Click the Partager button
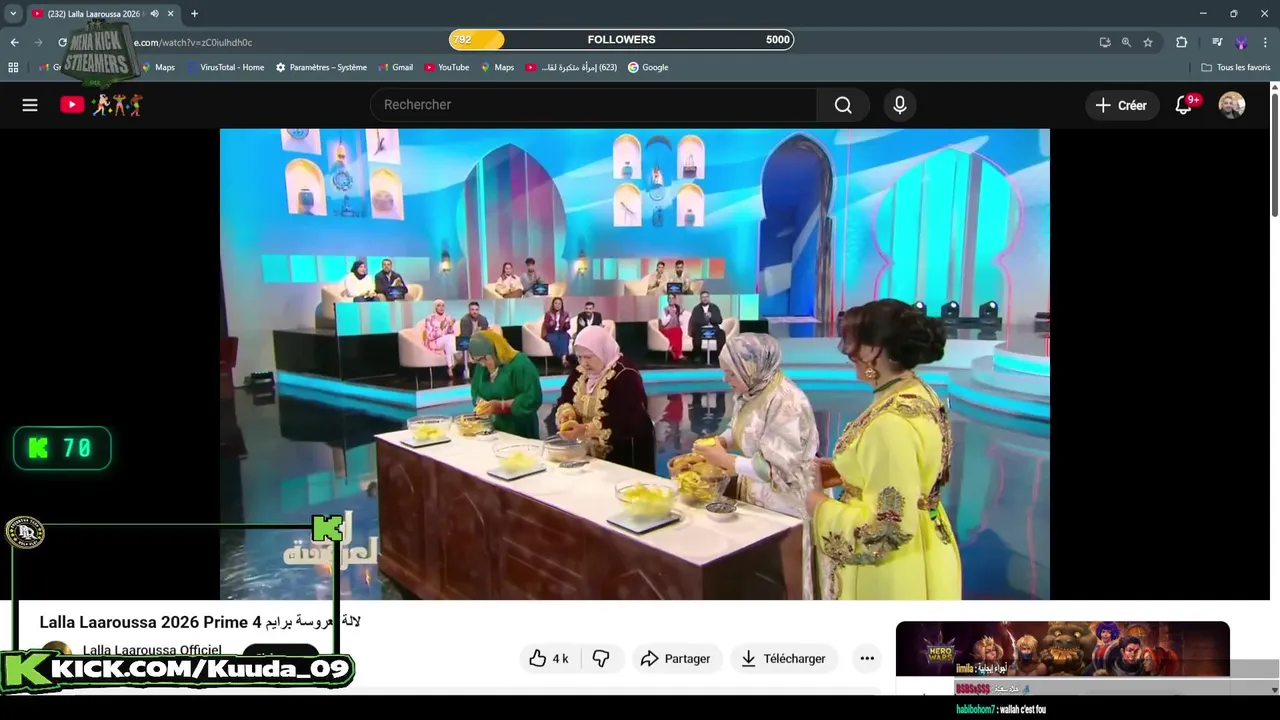1280x720 pixels. point(676,658)
